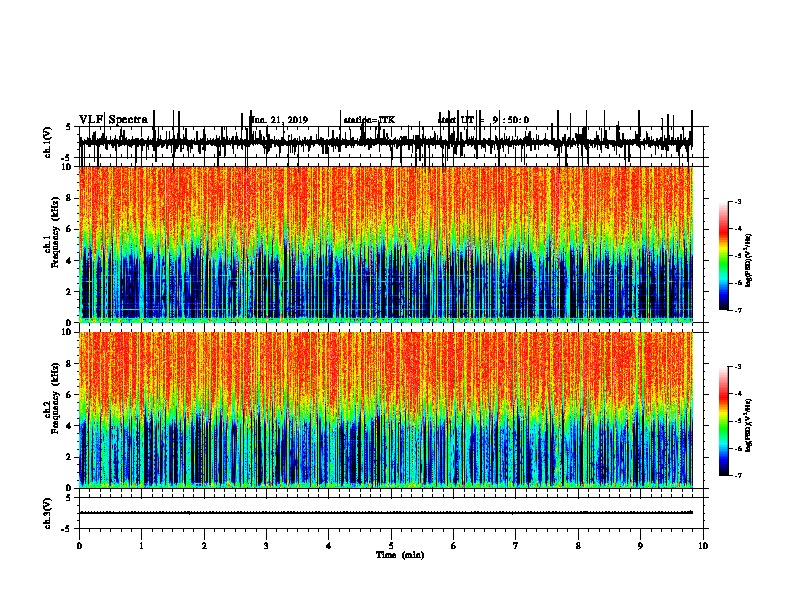
Task: Click the ch.2 colorbar "log(PSD)" unit label
Action: (x=748, y=426)
